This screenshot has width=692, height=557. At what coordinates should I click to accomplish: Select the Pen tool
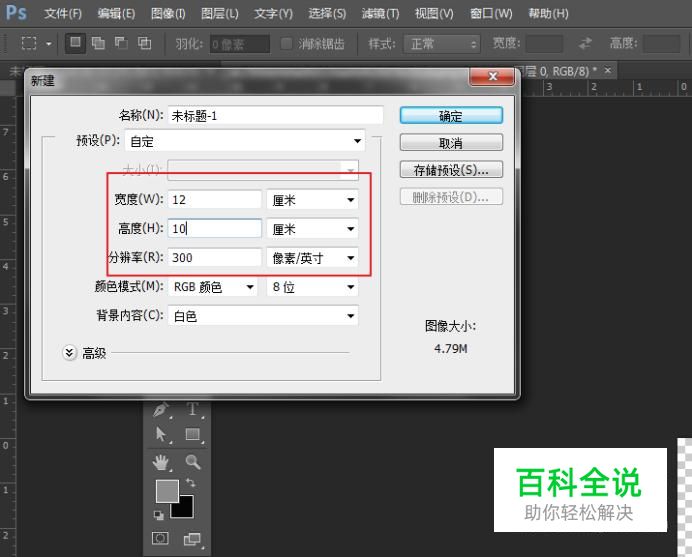click(x=160, y=410)
